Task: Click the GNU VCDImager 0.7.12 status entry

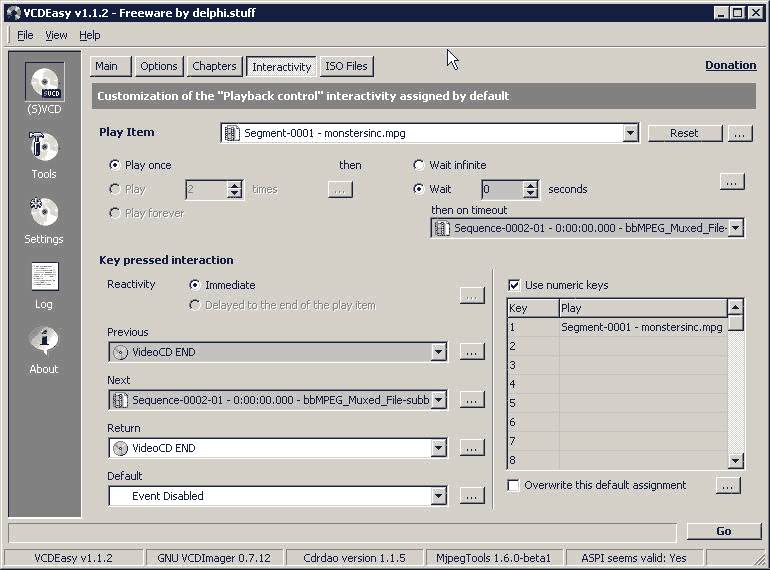Action: coord(214,558)
